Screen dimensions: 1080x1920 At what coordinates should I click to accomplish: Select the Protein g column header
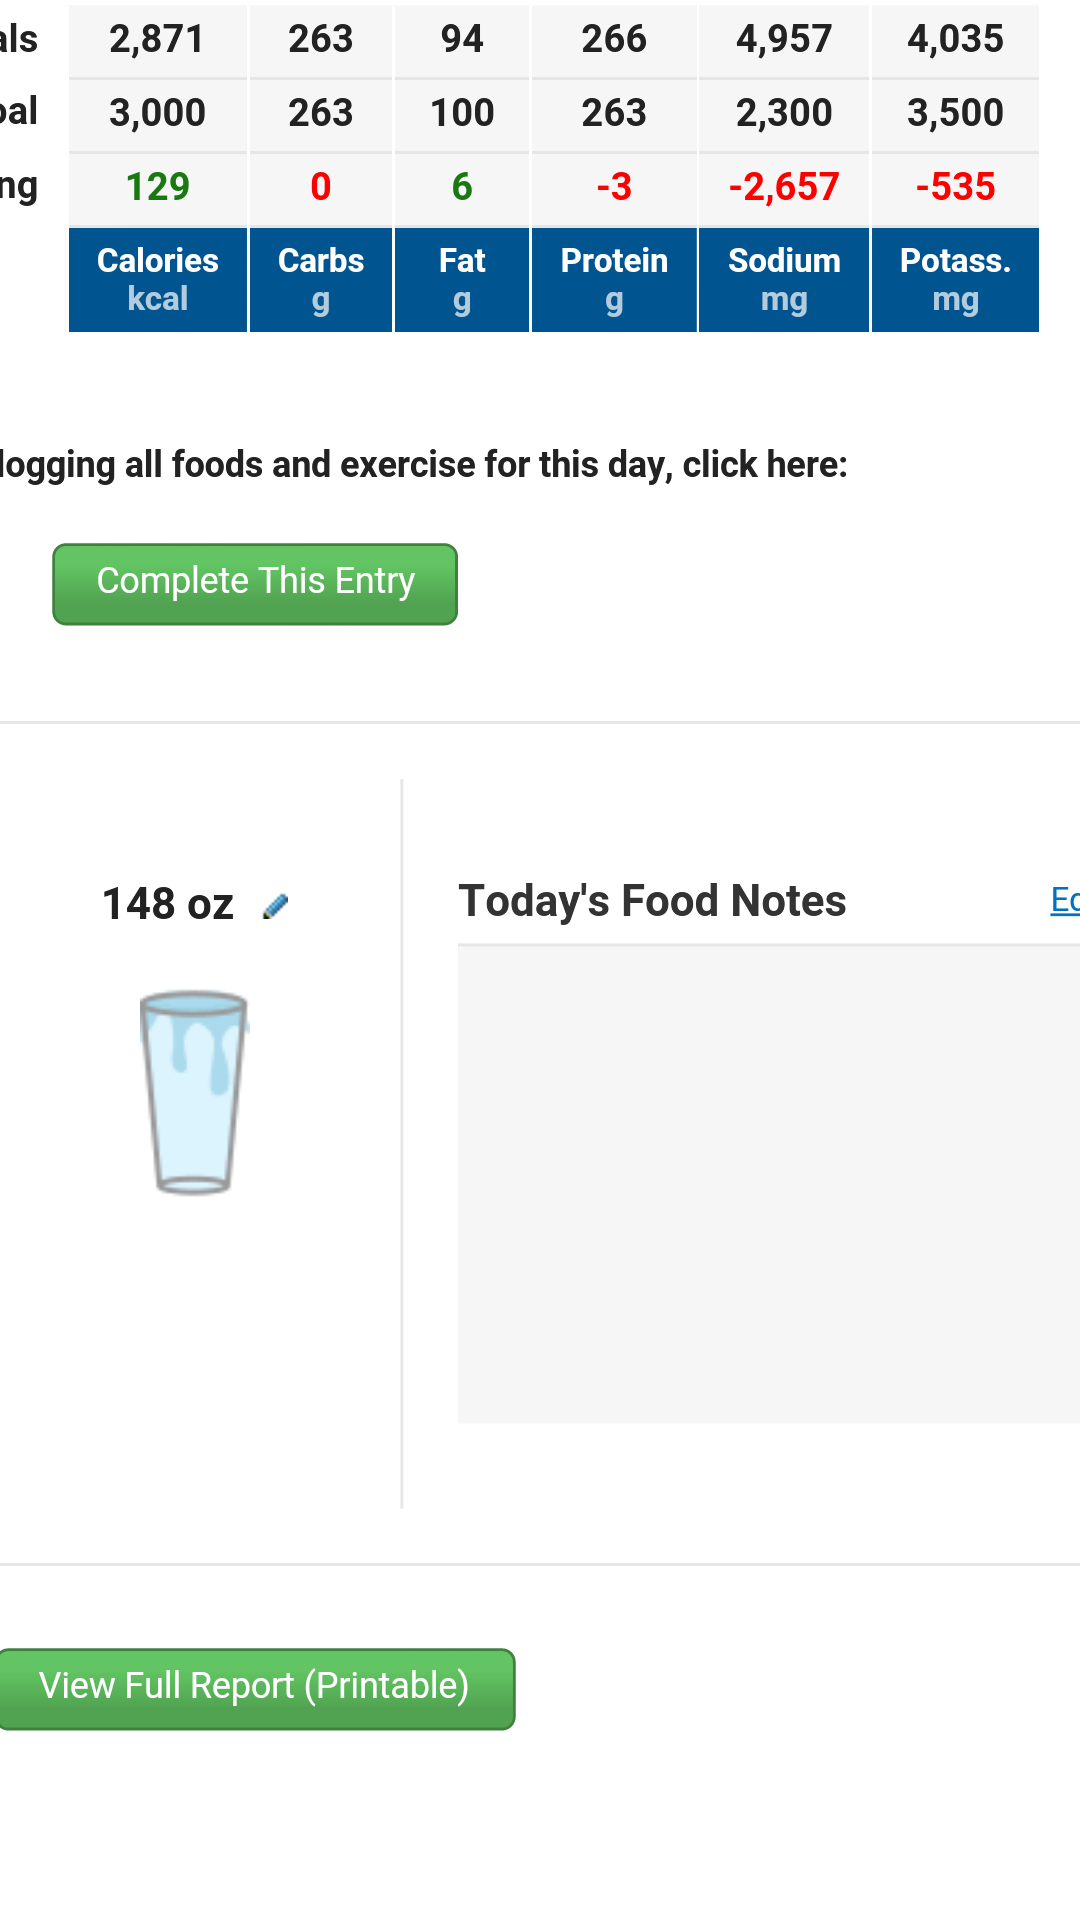(x=614, y=280)
